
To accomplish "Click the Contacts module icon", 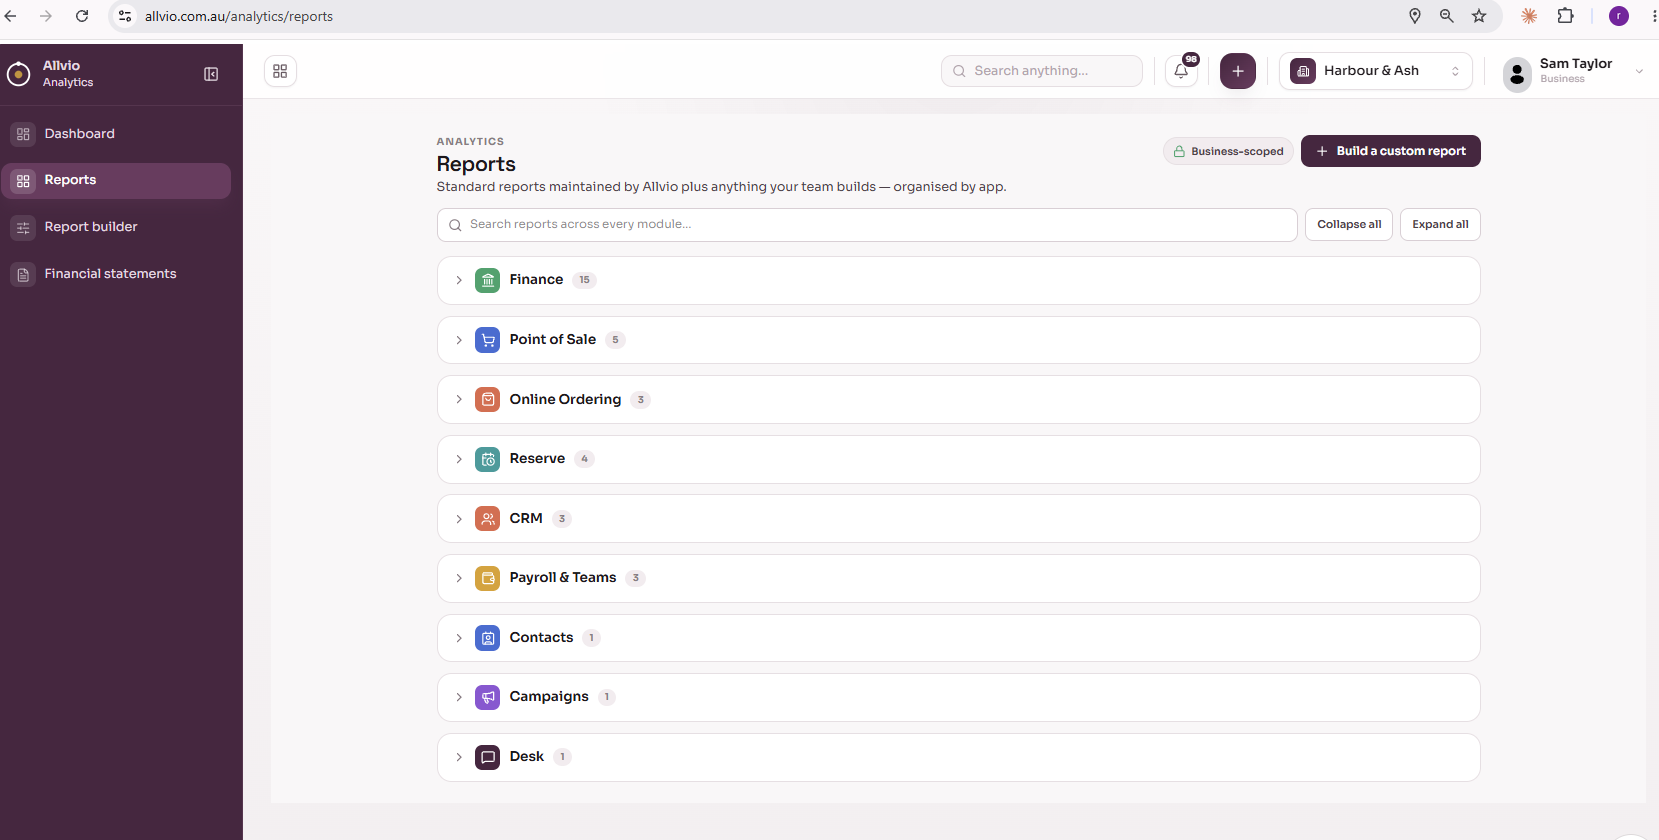I will tap(488, 638).
